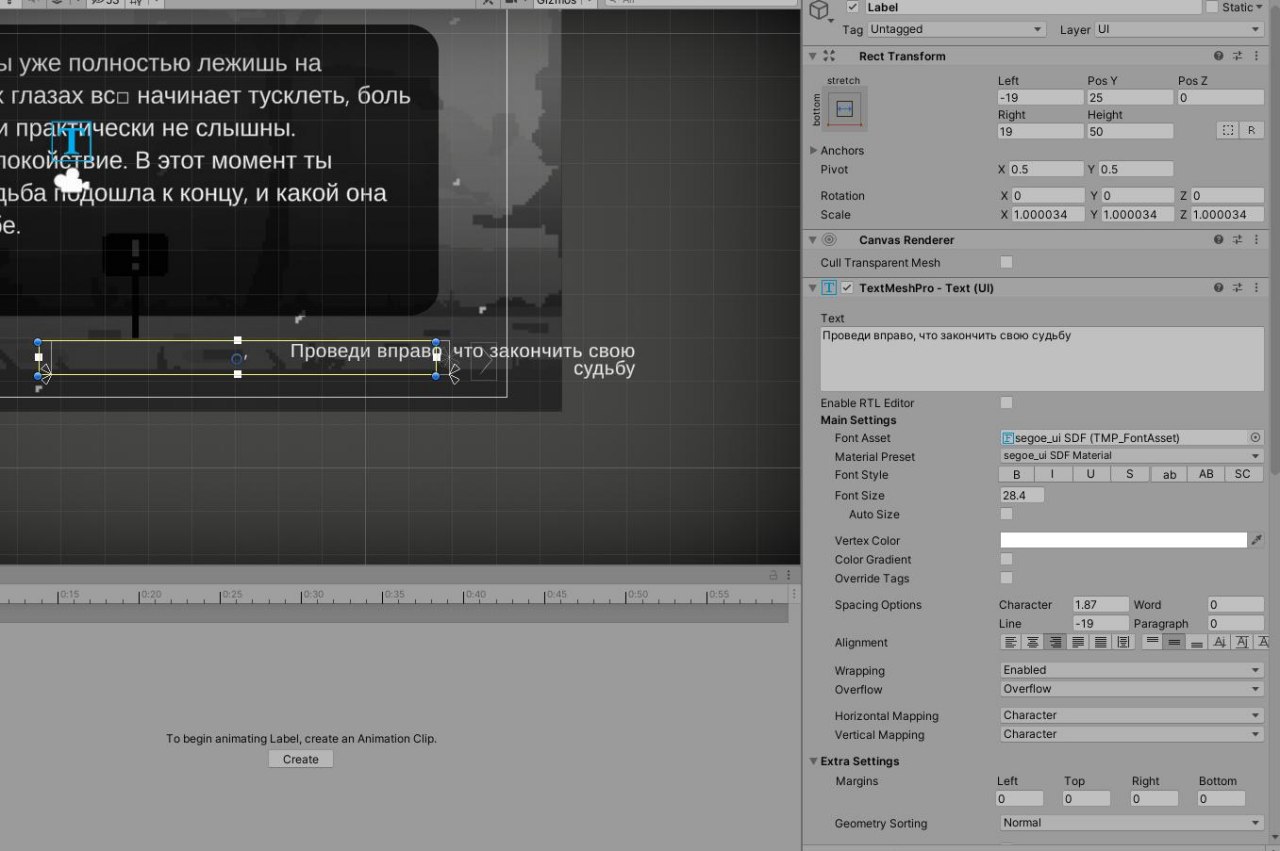Toggle the Static checkbox
Screen dimensions: 1280x851
click(x=1212, y=7)
